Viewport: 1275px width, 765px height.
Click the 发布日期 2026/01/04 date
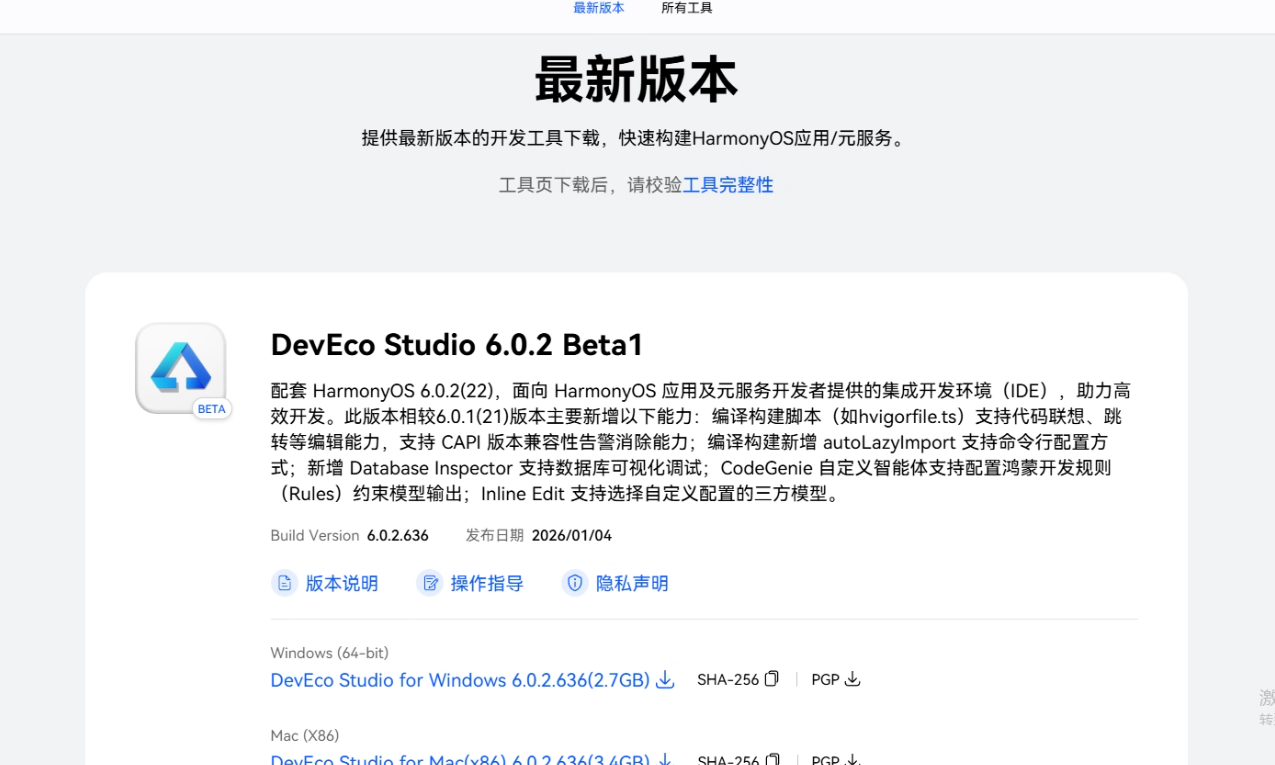[572, 536]
